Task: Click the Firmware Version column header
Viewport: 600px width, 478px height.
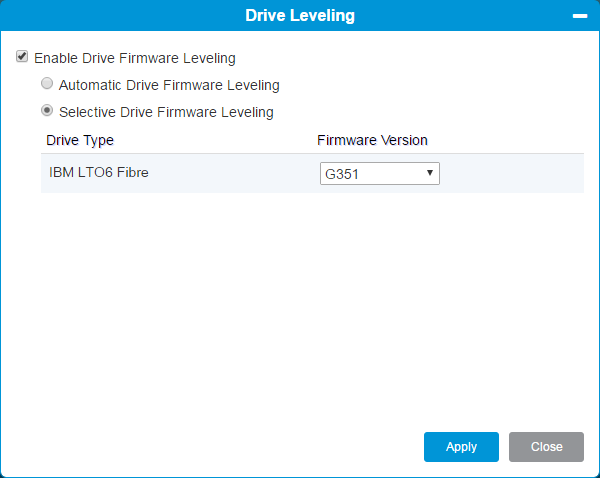Action: (372, 140)
